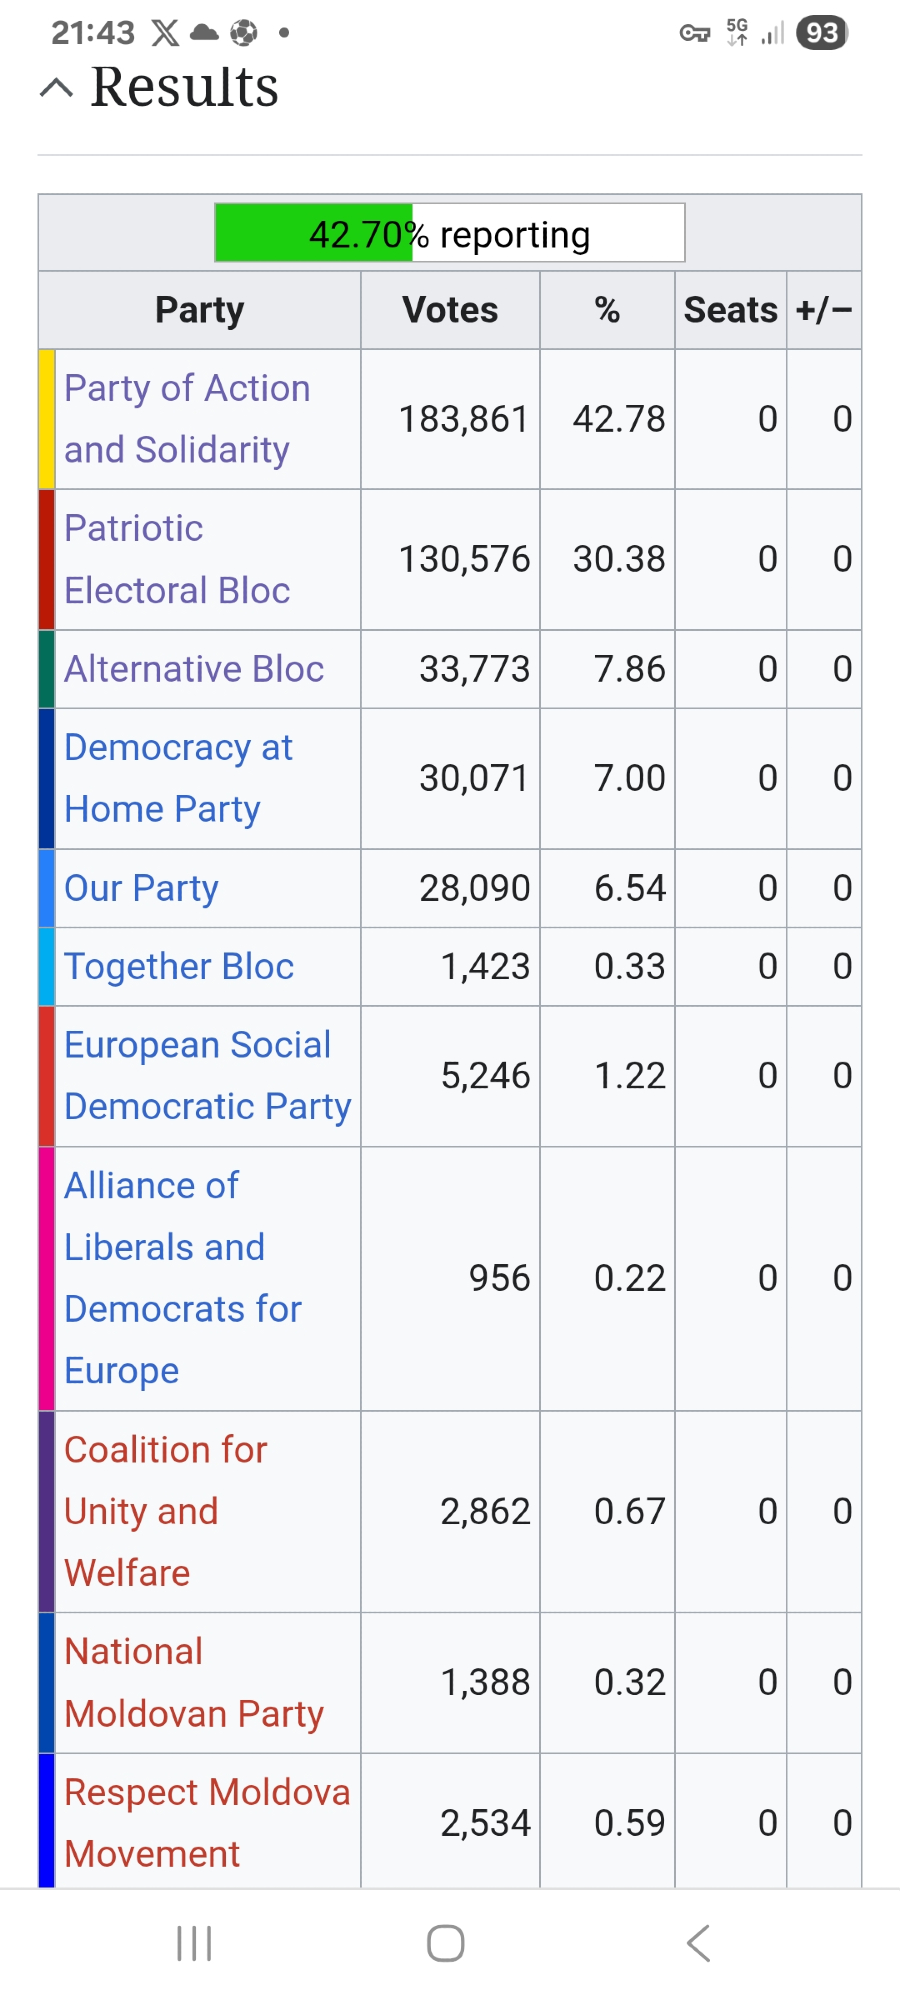Open the Our Party link

tap(141, 888)
